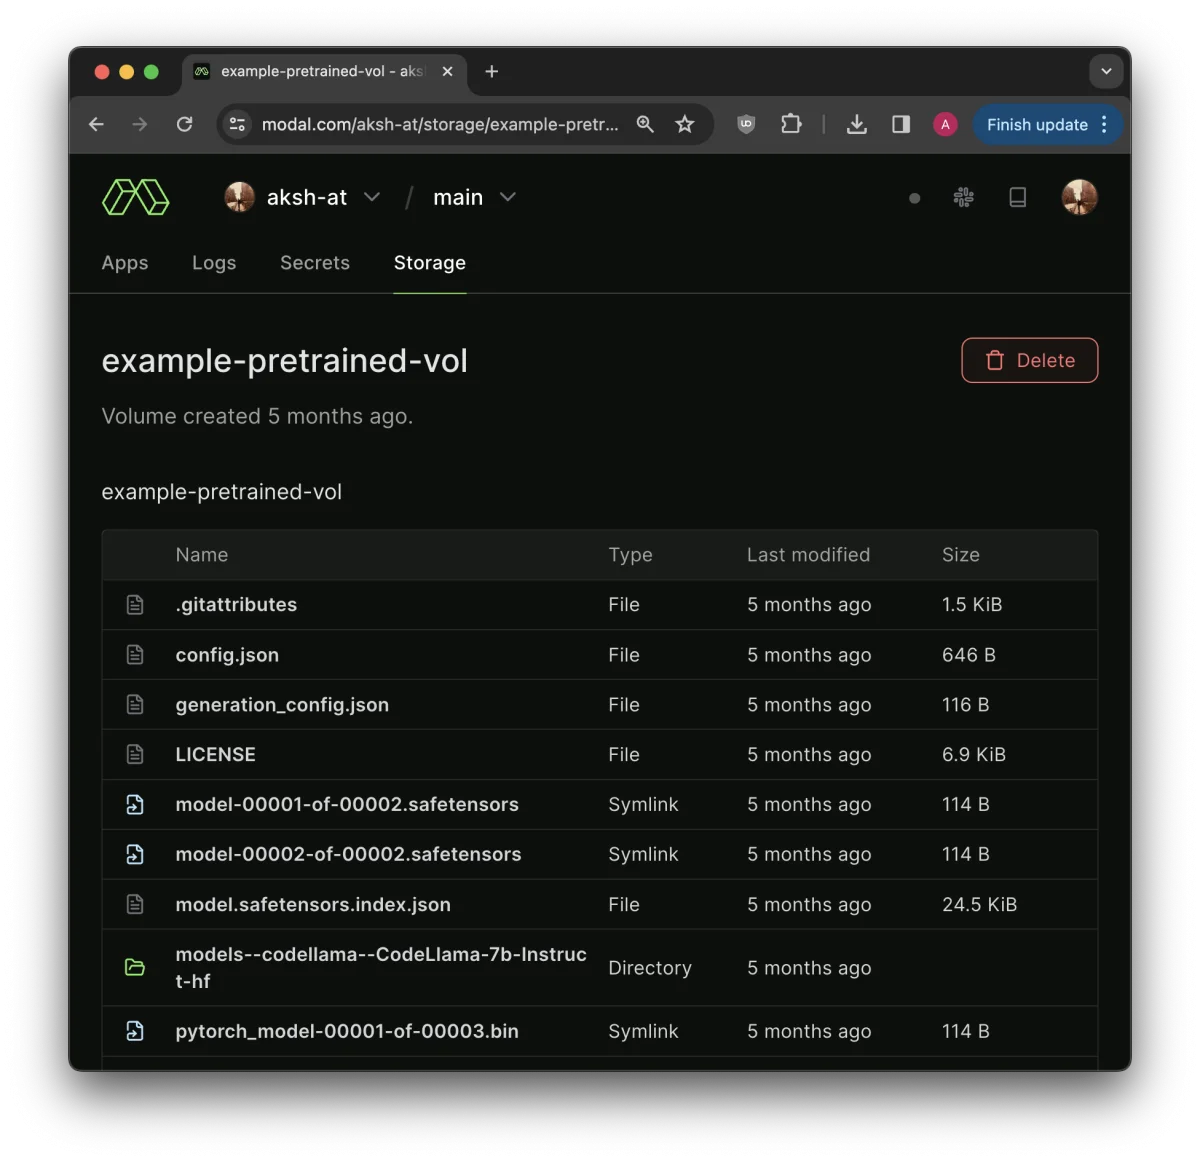Viewport: 1200px width, 1162px height.
Task: Click the Chrome profile 'A' avatar
Action: pyautogui.click(x=945, y=124)
